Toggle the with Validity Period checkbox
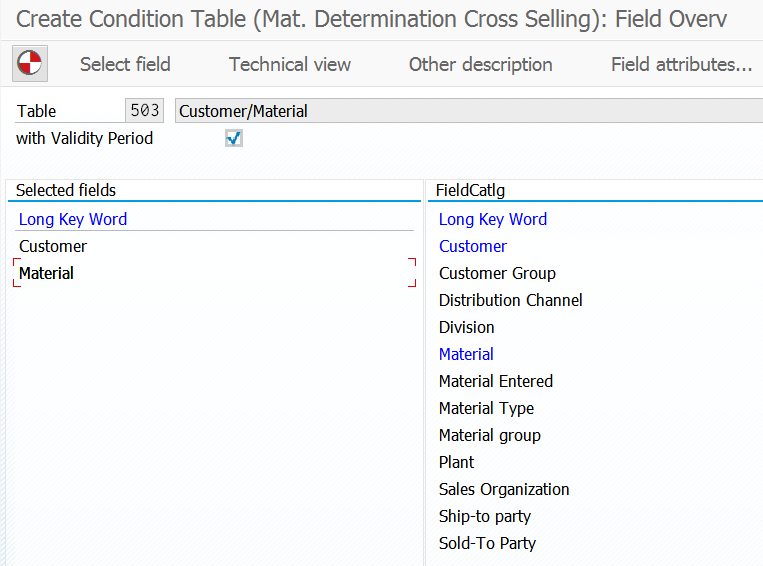Screen dimensions: 763x566 pyautogui.click(x=234, y=138)
